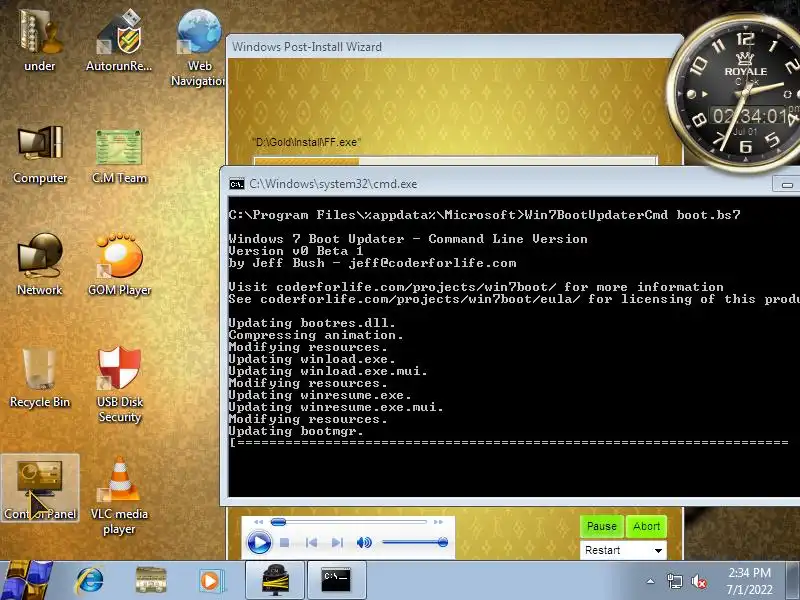Launch USB Disk Security shortcut
This screenshot has width=800, height=600.
tap(119, 384)
